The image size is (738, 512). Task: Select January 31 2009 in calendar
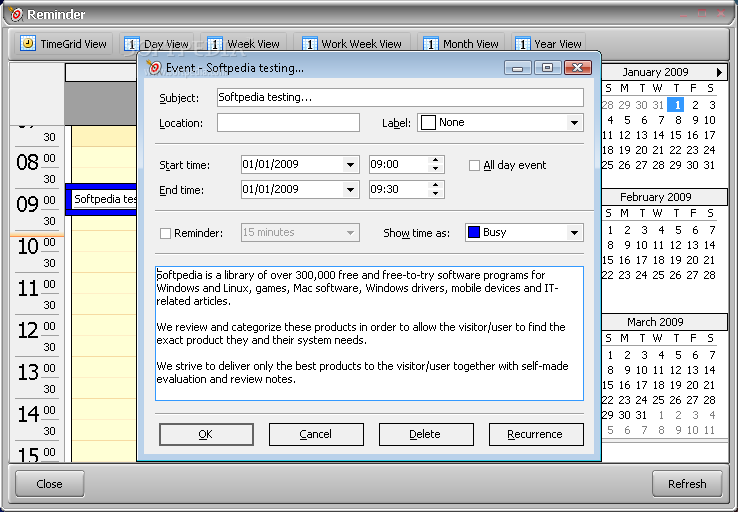coord(709,165)
